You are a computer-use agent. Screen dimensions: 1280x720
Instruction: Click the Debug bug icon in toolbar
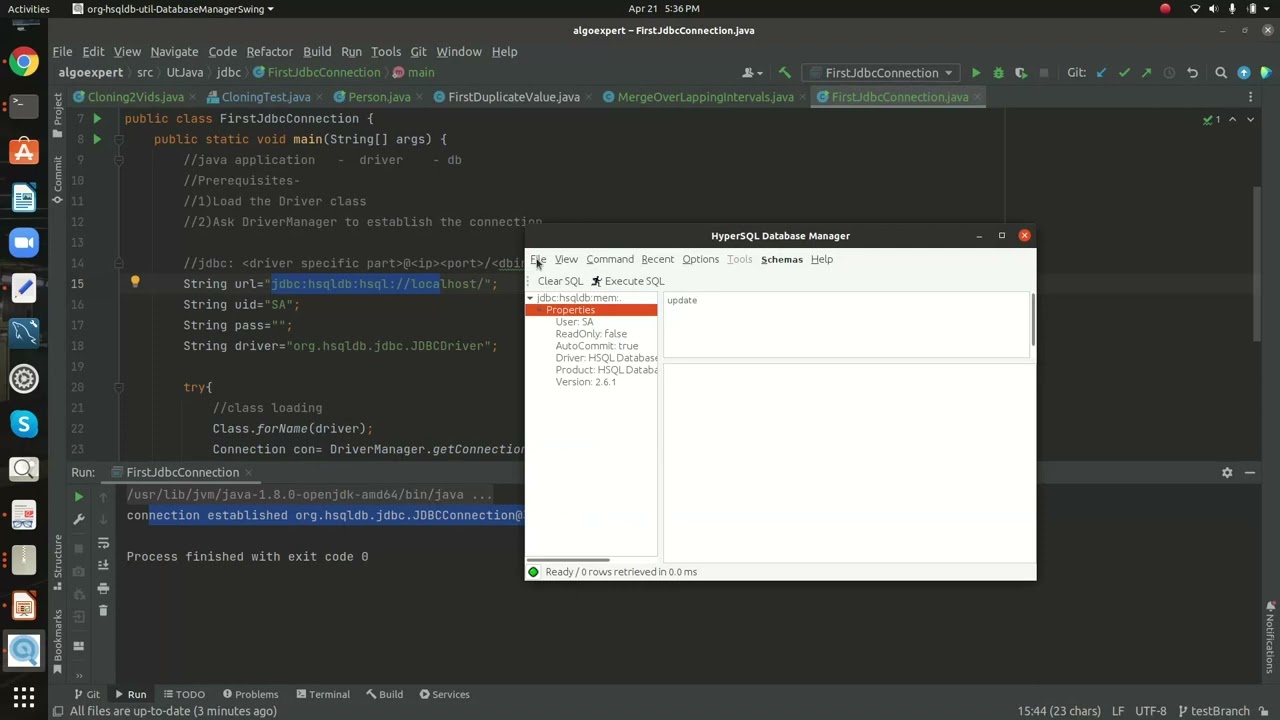998,73
